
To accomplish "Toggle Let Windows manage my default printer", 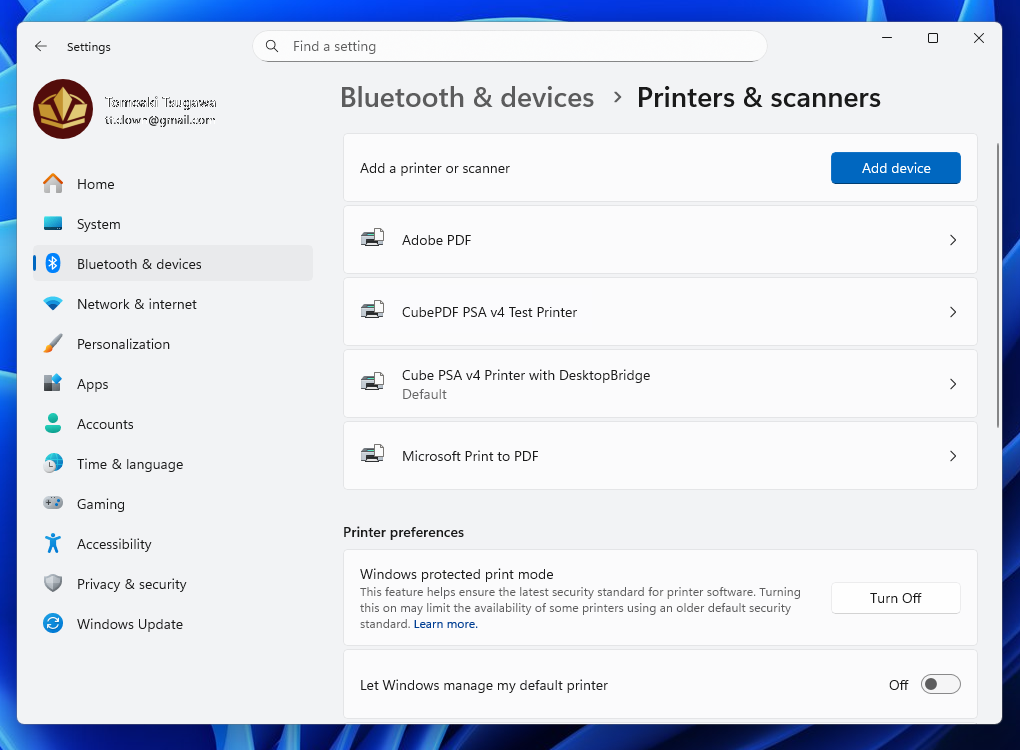I will pos(939,684).
